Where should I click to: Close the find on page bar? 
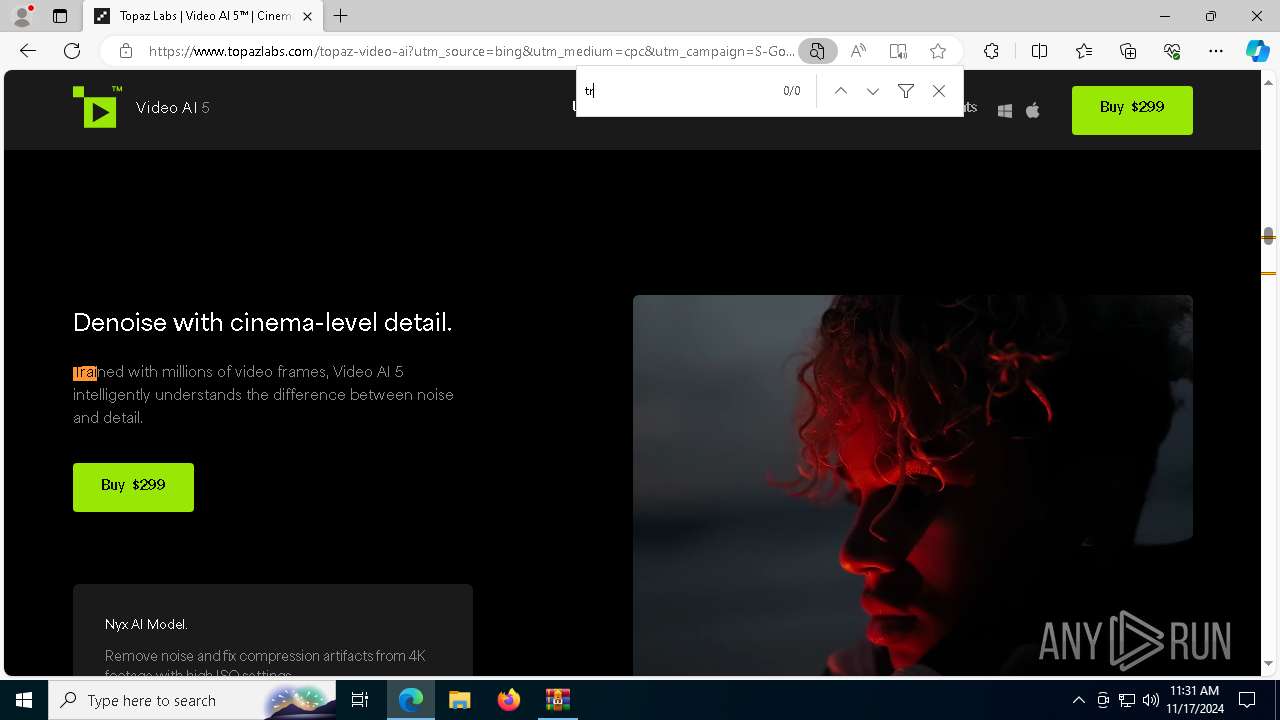pyautogui.click(x=938, y=91)
